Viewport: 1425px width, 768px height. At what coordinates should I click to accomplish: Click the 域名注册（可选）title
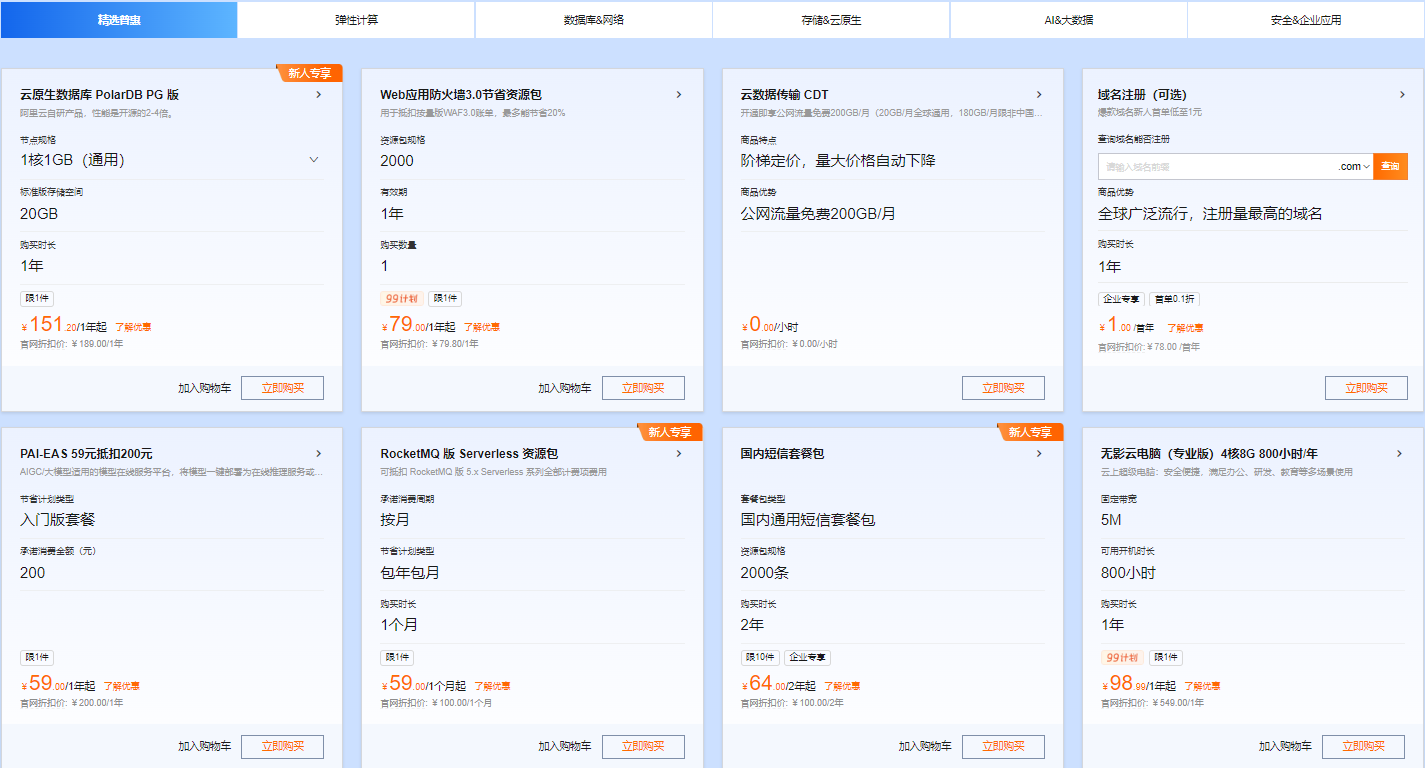1142,95
